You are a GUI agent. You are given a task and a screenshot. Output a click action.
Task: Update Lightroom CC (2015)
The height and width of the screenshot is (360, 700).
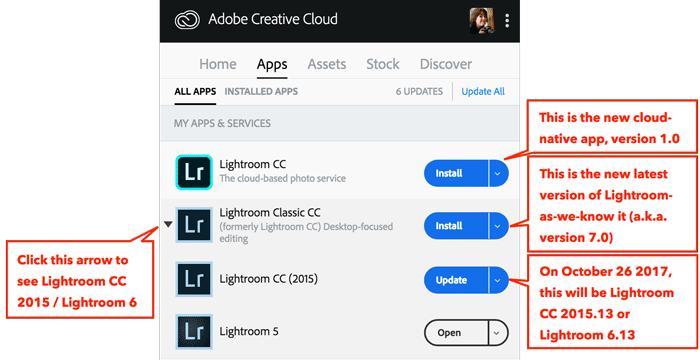(x=456, y=280)
